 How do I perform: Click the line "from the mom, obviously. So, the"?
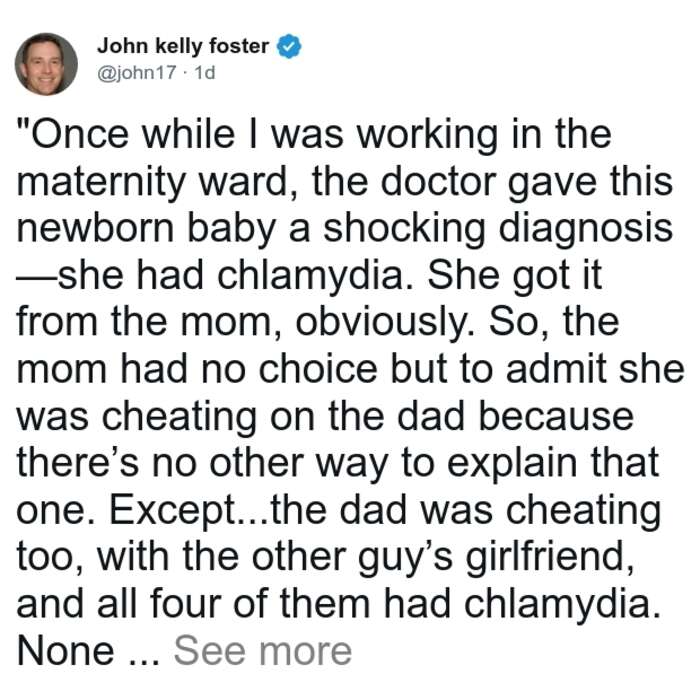tap(318, 324)
